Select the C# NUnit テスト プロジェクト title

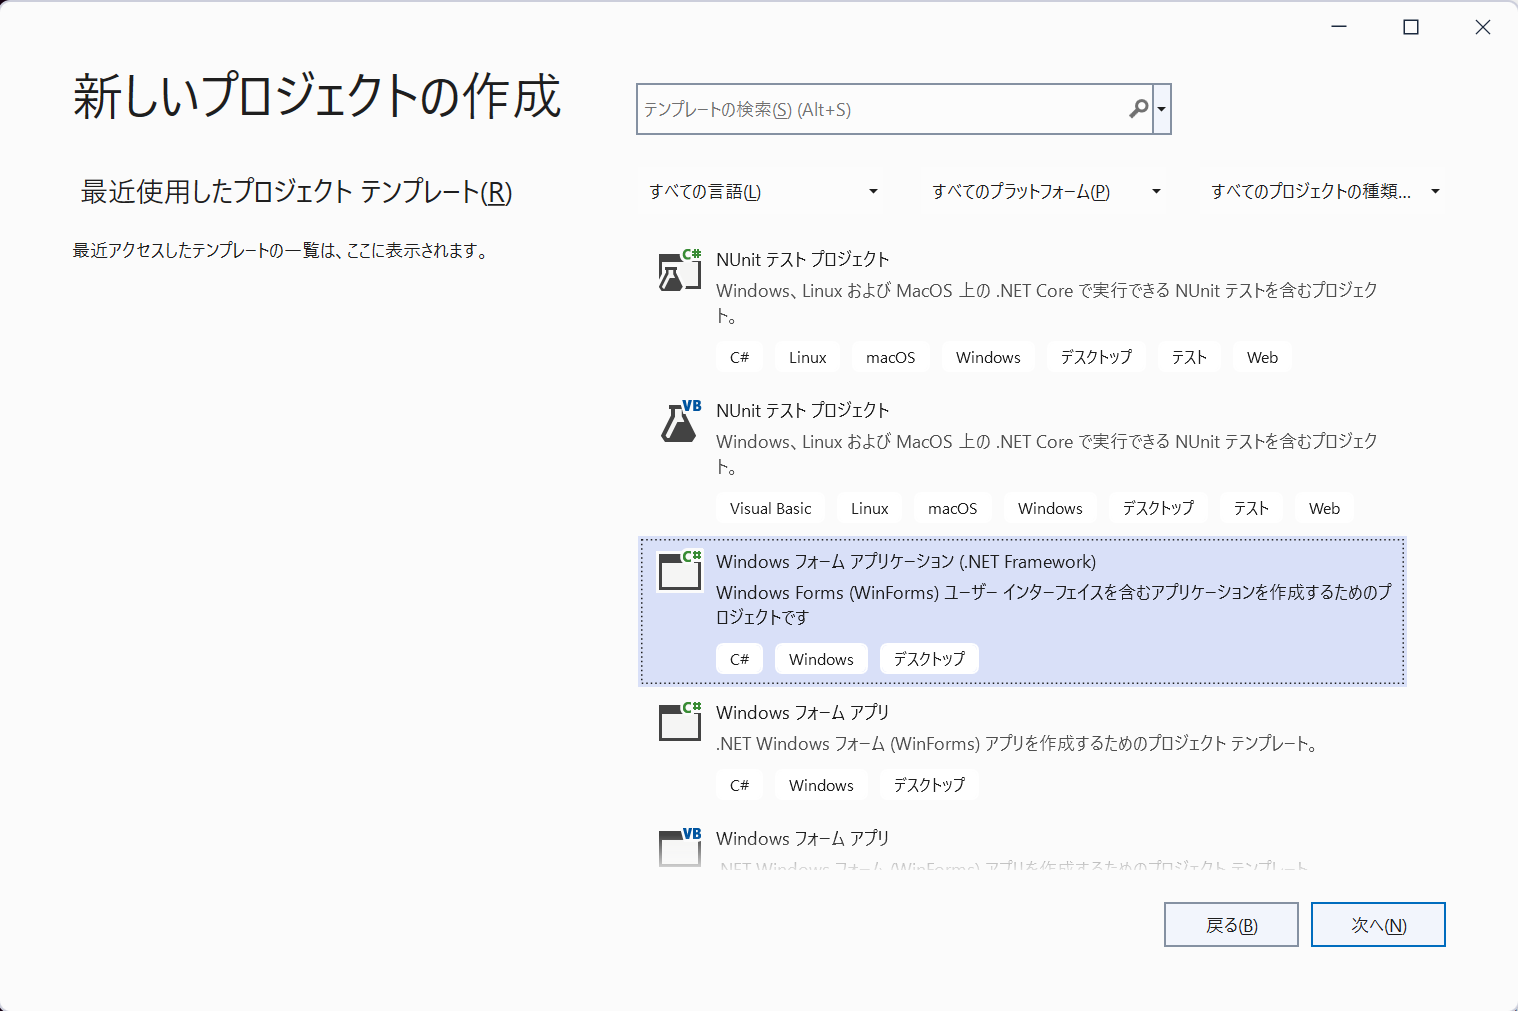pyautogui.click(x=802, y=259)
